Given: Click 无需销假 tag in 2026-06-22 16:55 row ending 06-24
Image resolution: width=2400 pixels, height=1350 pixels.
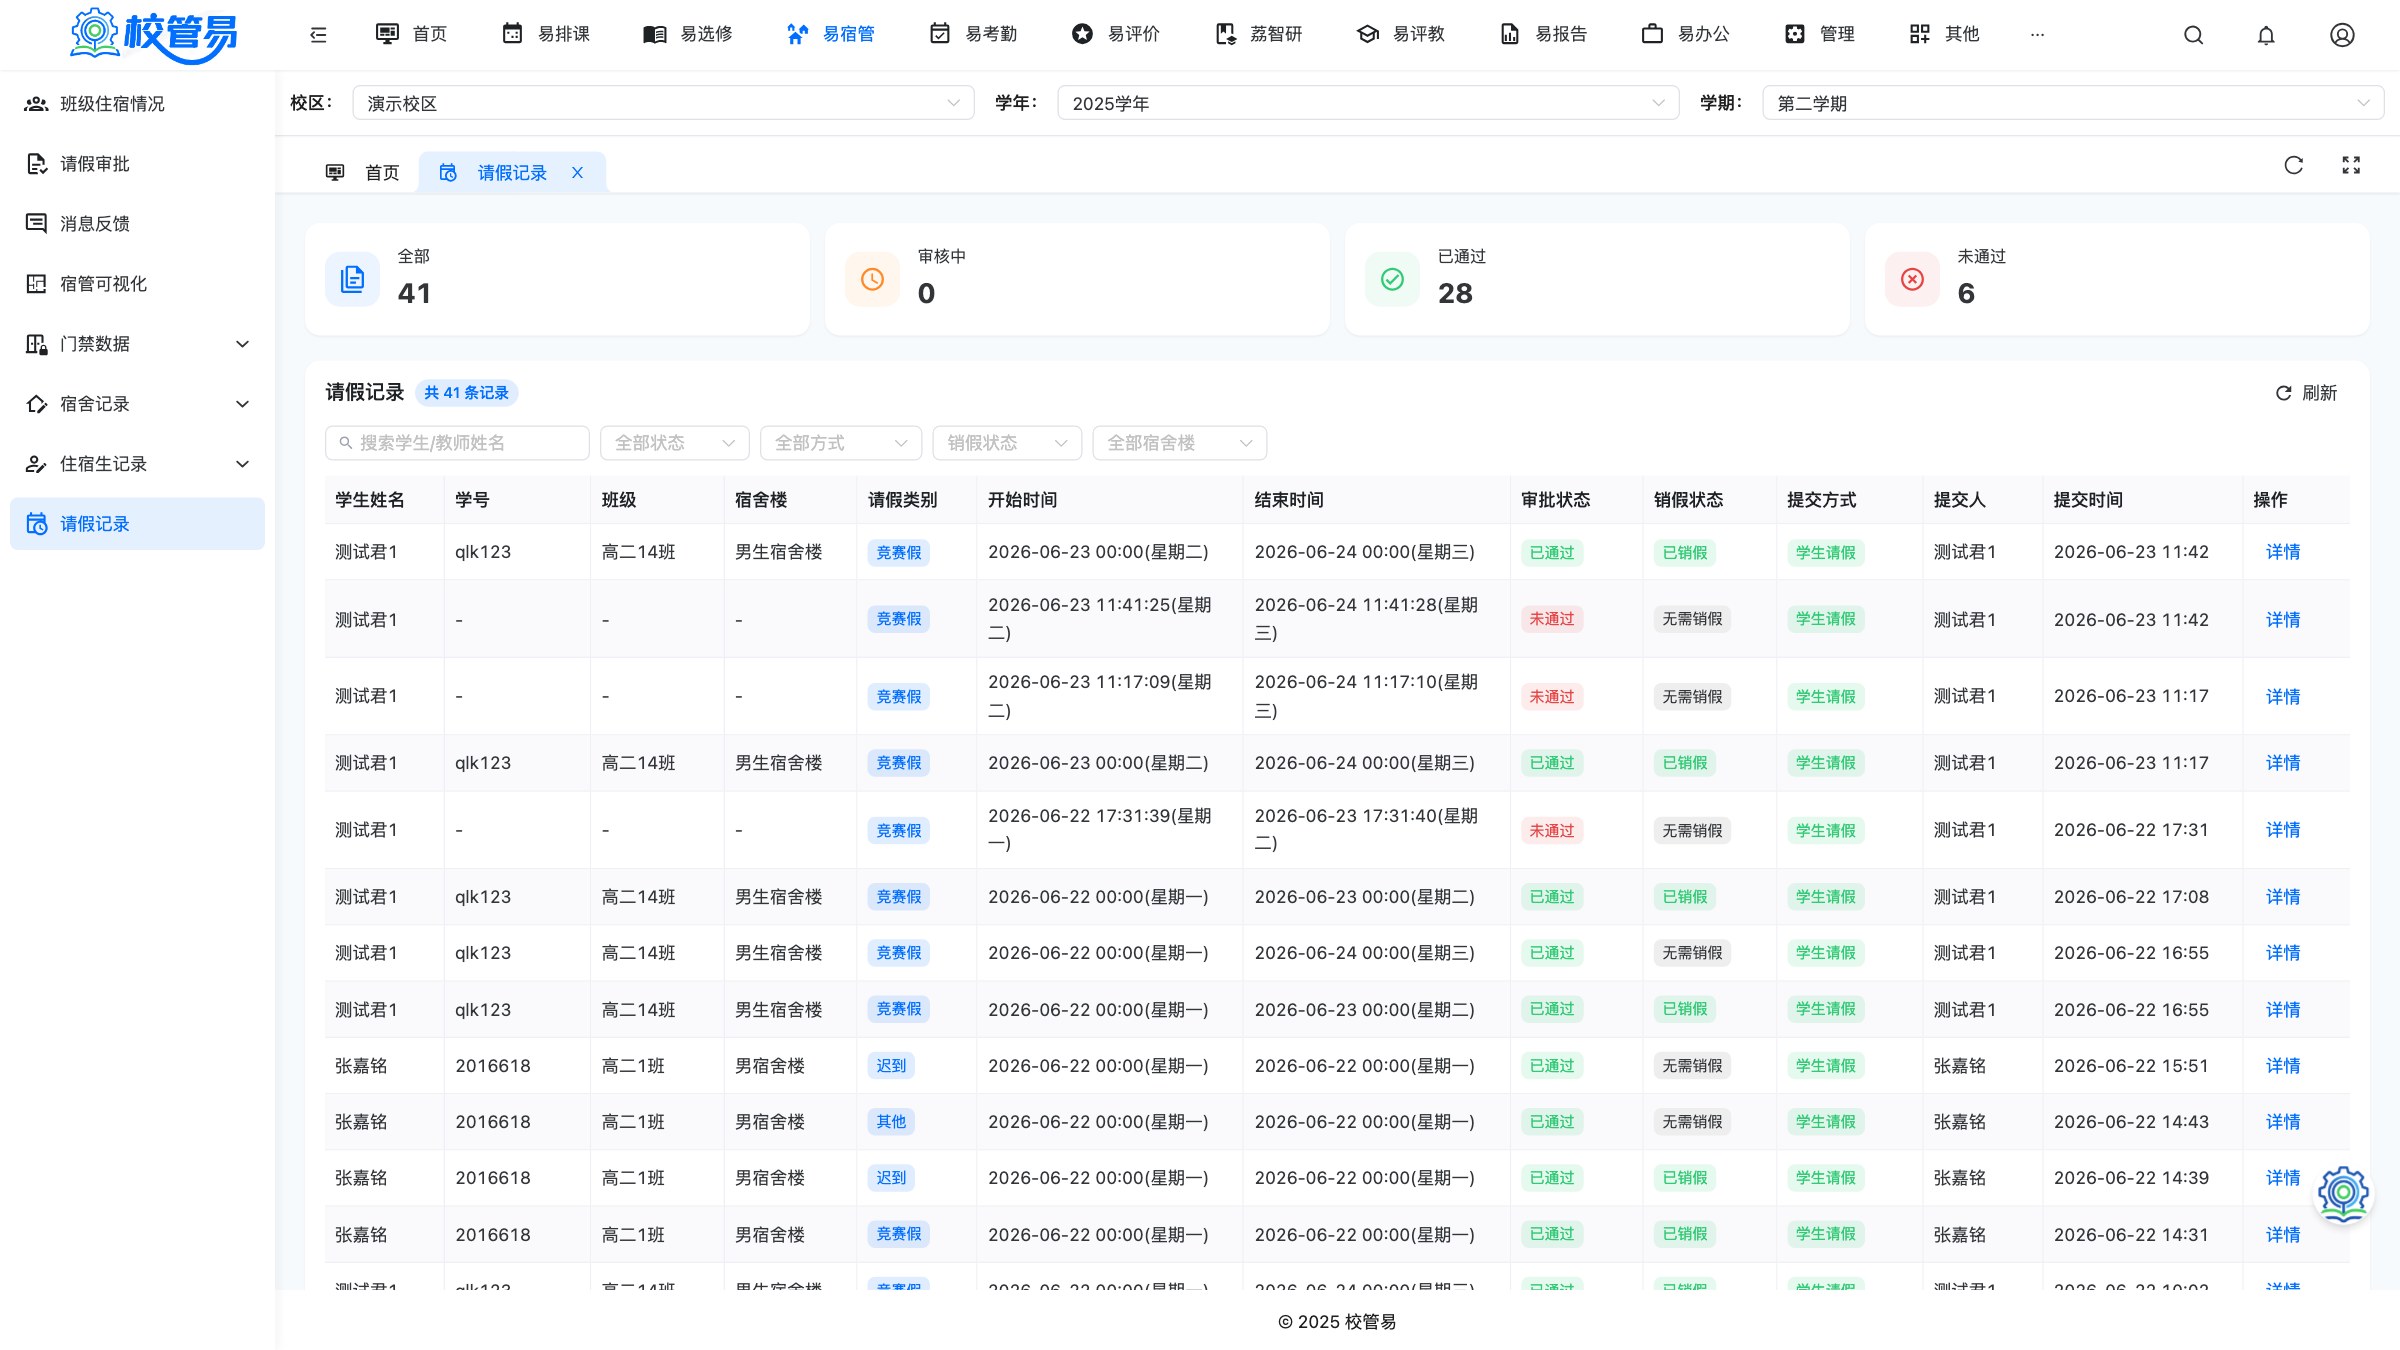Looking at the screenshot, I should (x=1692, y=953).
